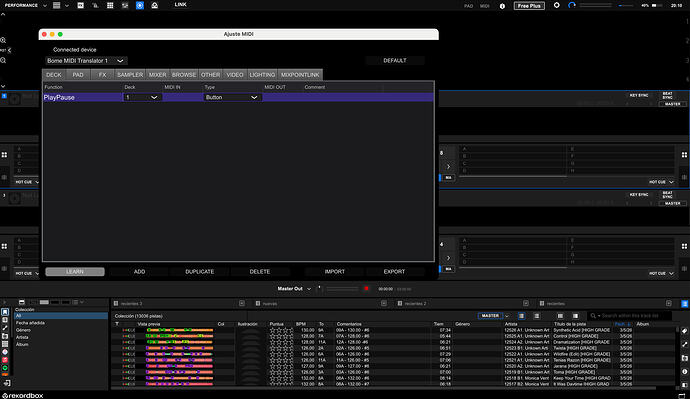This screenshot has width=690, height=399.
Task: Toggle KEY SYNC on the upper right deck
Action: (639, 95)
